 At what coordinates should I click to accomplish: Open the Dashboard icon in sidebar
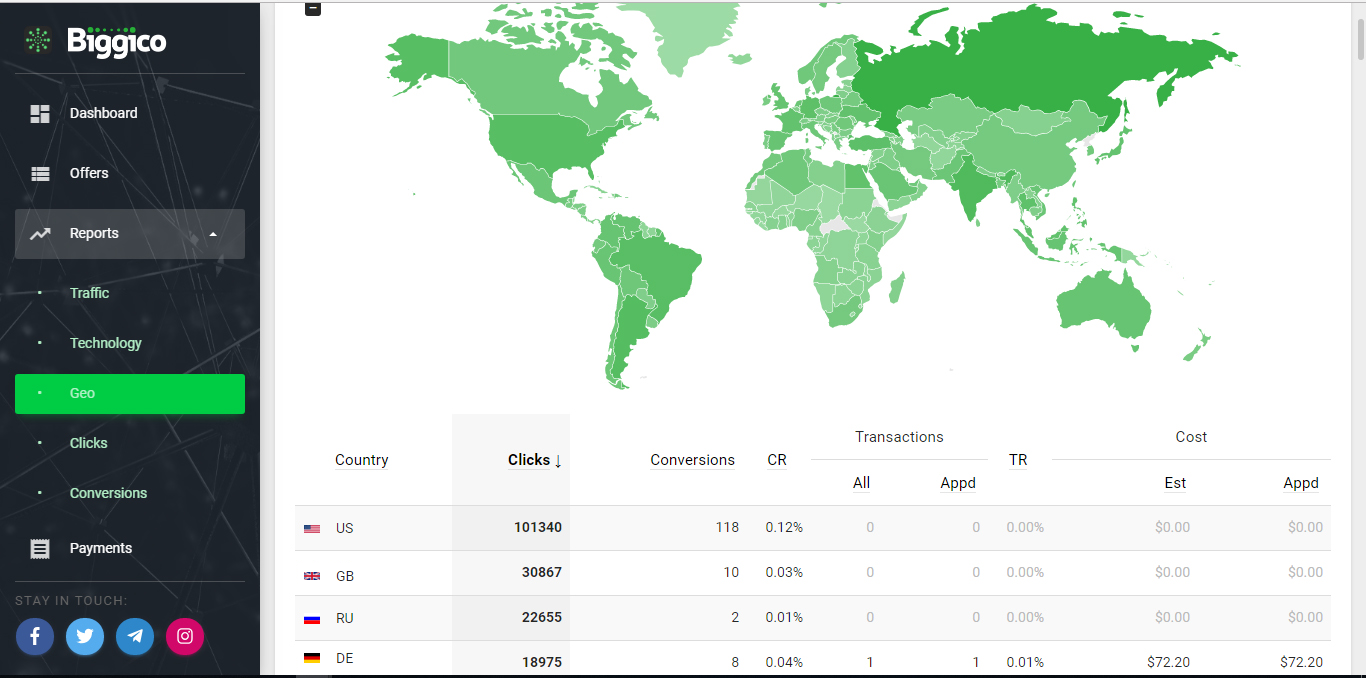coord(40,114)
